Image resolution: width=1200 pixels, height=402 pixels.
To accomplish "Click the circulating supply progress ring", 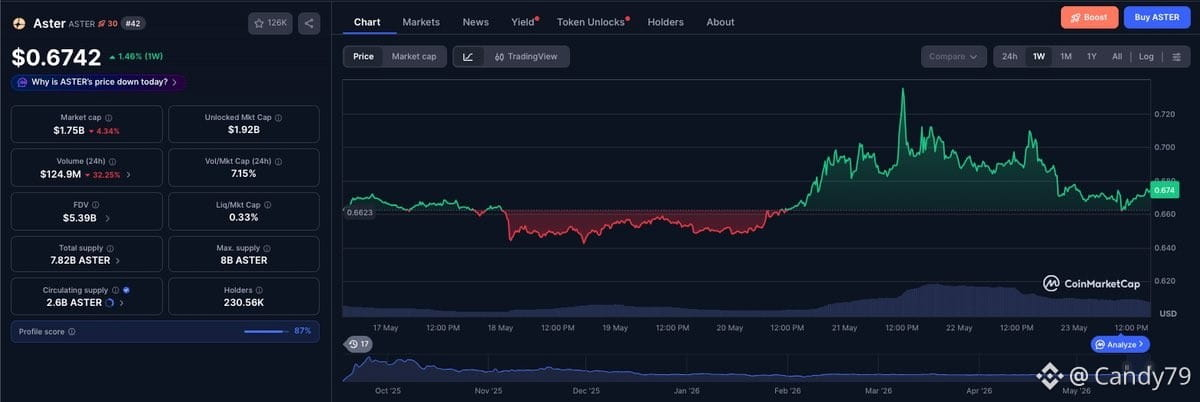I will click(110, 302).
